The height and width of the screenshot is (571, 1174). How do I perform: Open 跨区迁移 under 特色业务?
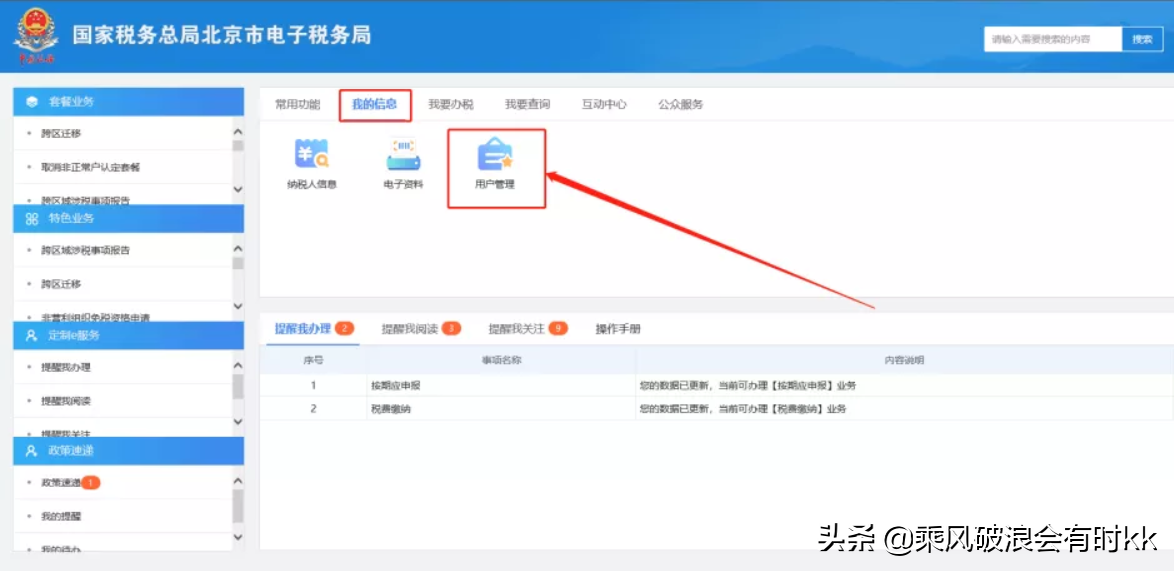[x=61, y=284]
